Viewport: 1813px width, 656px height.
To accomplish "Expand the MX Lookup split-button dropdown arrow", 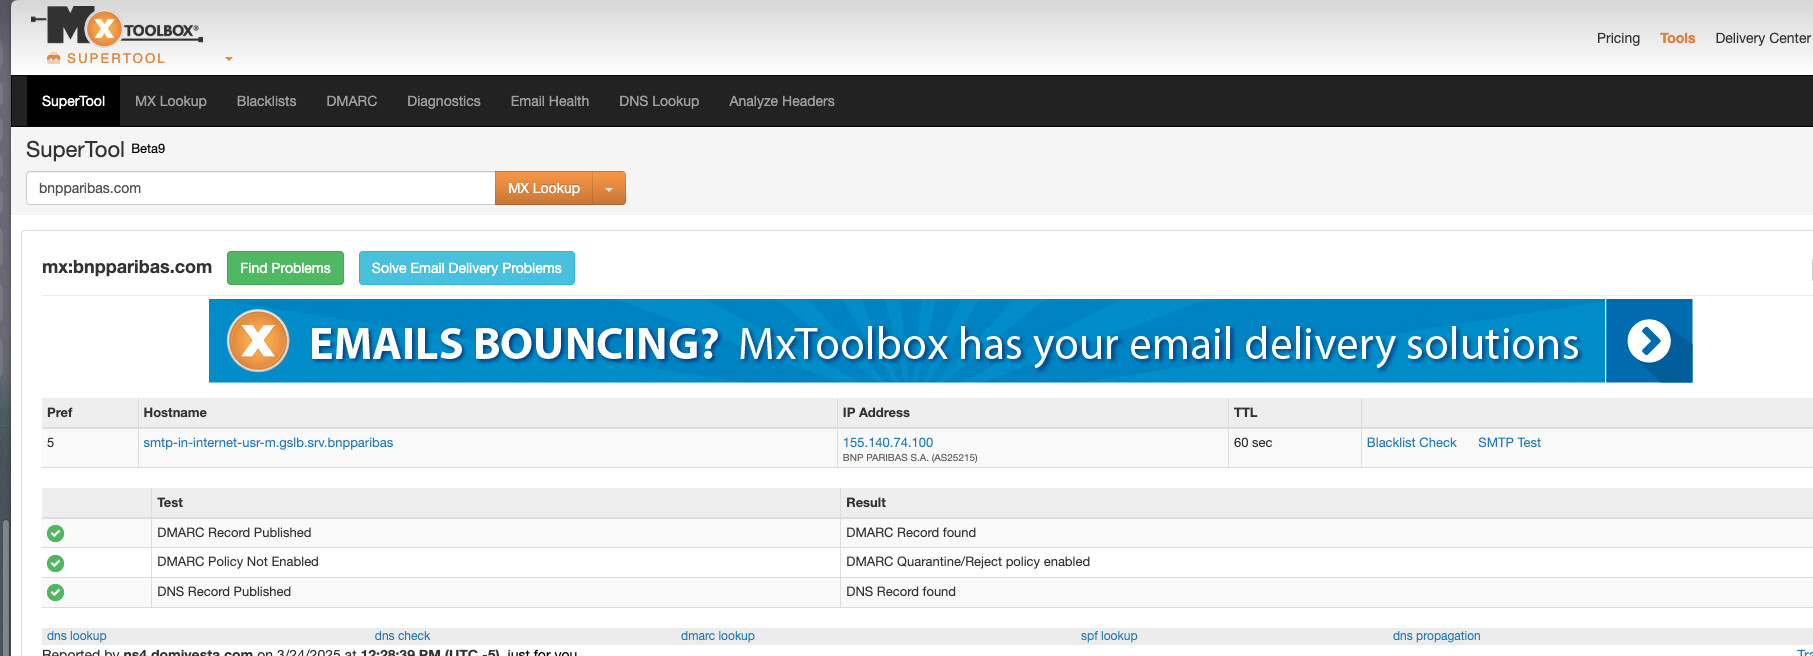I will click(609, 188).
